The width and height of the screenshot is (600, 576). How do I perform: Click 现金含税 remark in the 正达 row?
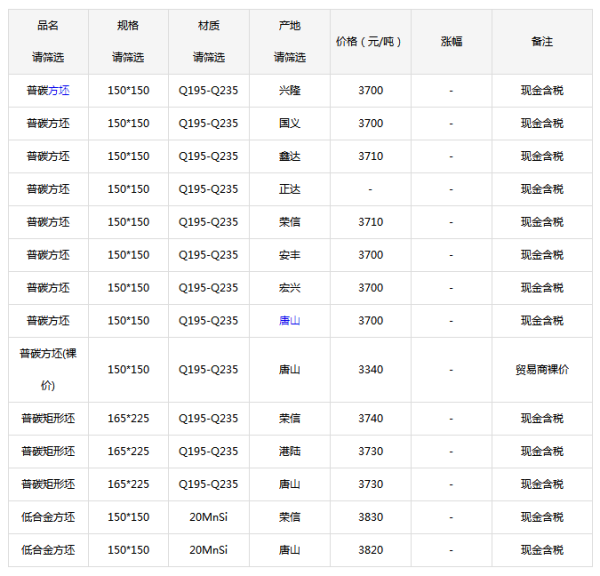(x=542, y=189)
